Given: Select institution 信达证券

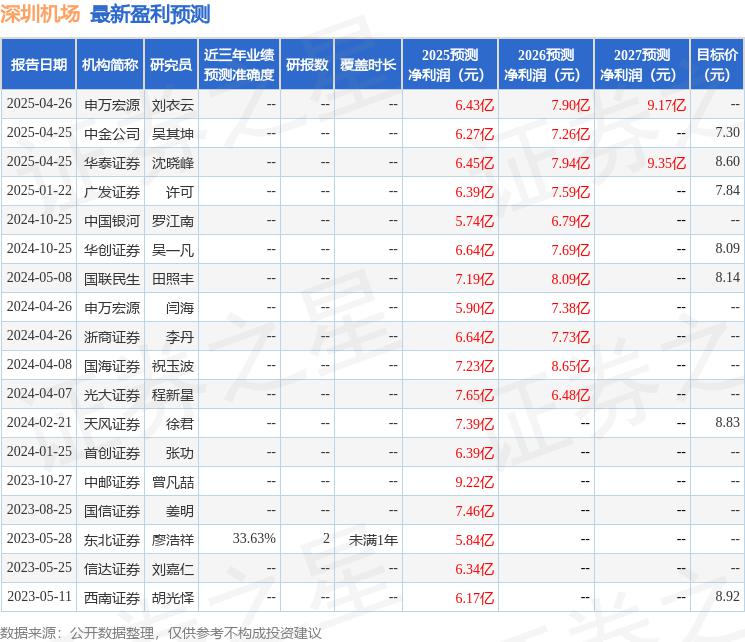Looking at the screenshot, I should pos(112,569).
